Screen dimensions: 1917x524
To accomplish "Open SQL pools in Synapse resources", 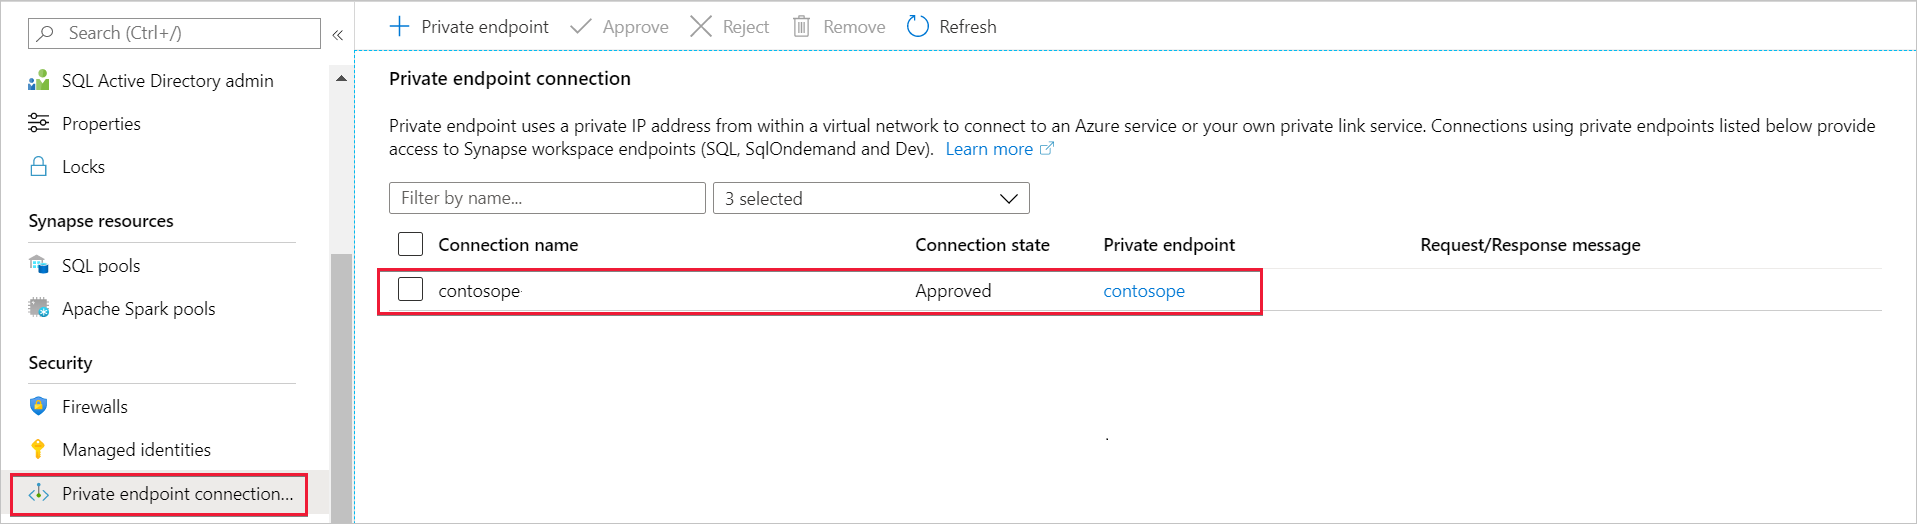I will (100, 265).
